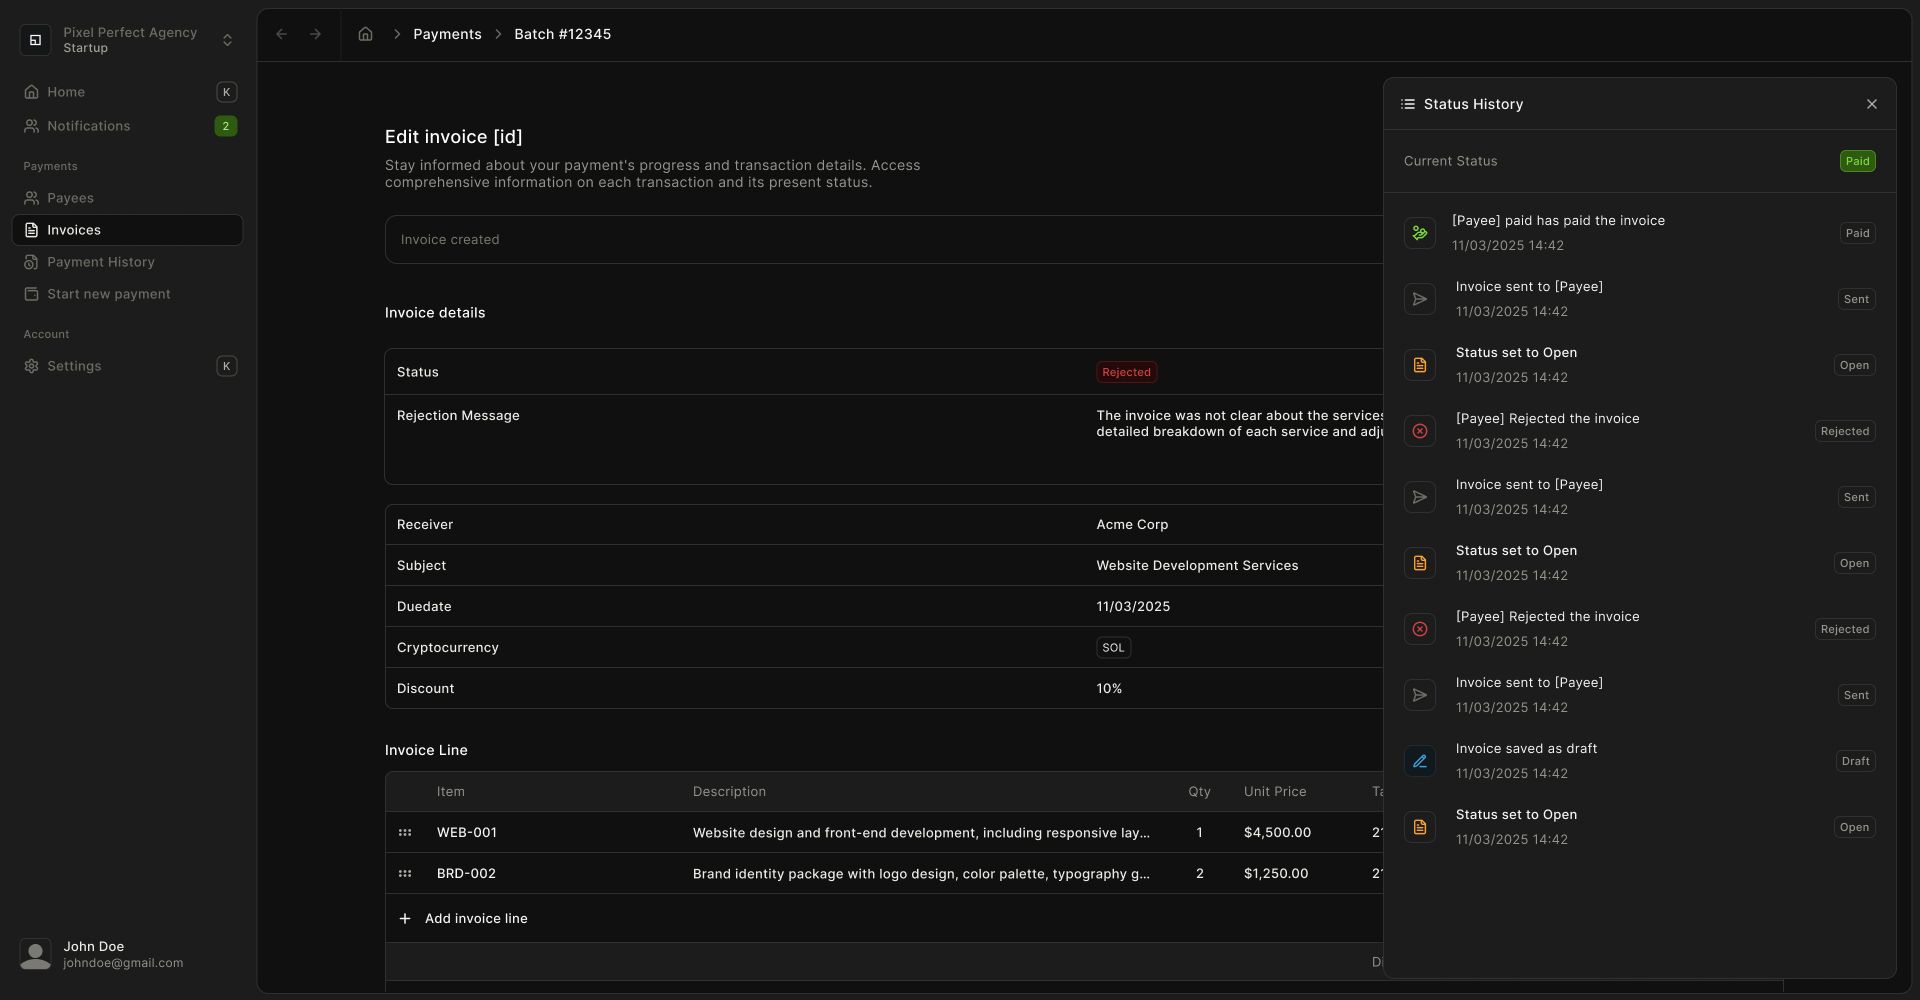Click the bottom Status set to Open icon
Screen dimensions: 1920x1000
(1420, 827)
